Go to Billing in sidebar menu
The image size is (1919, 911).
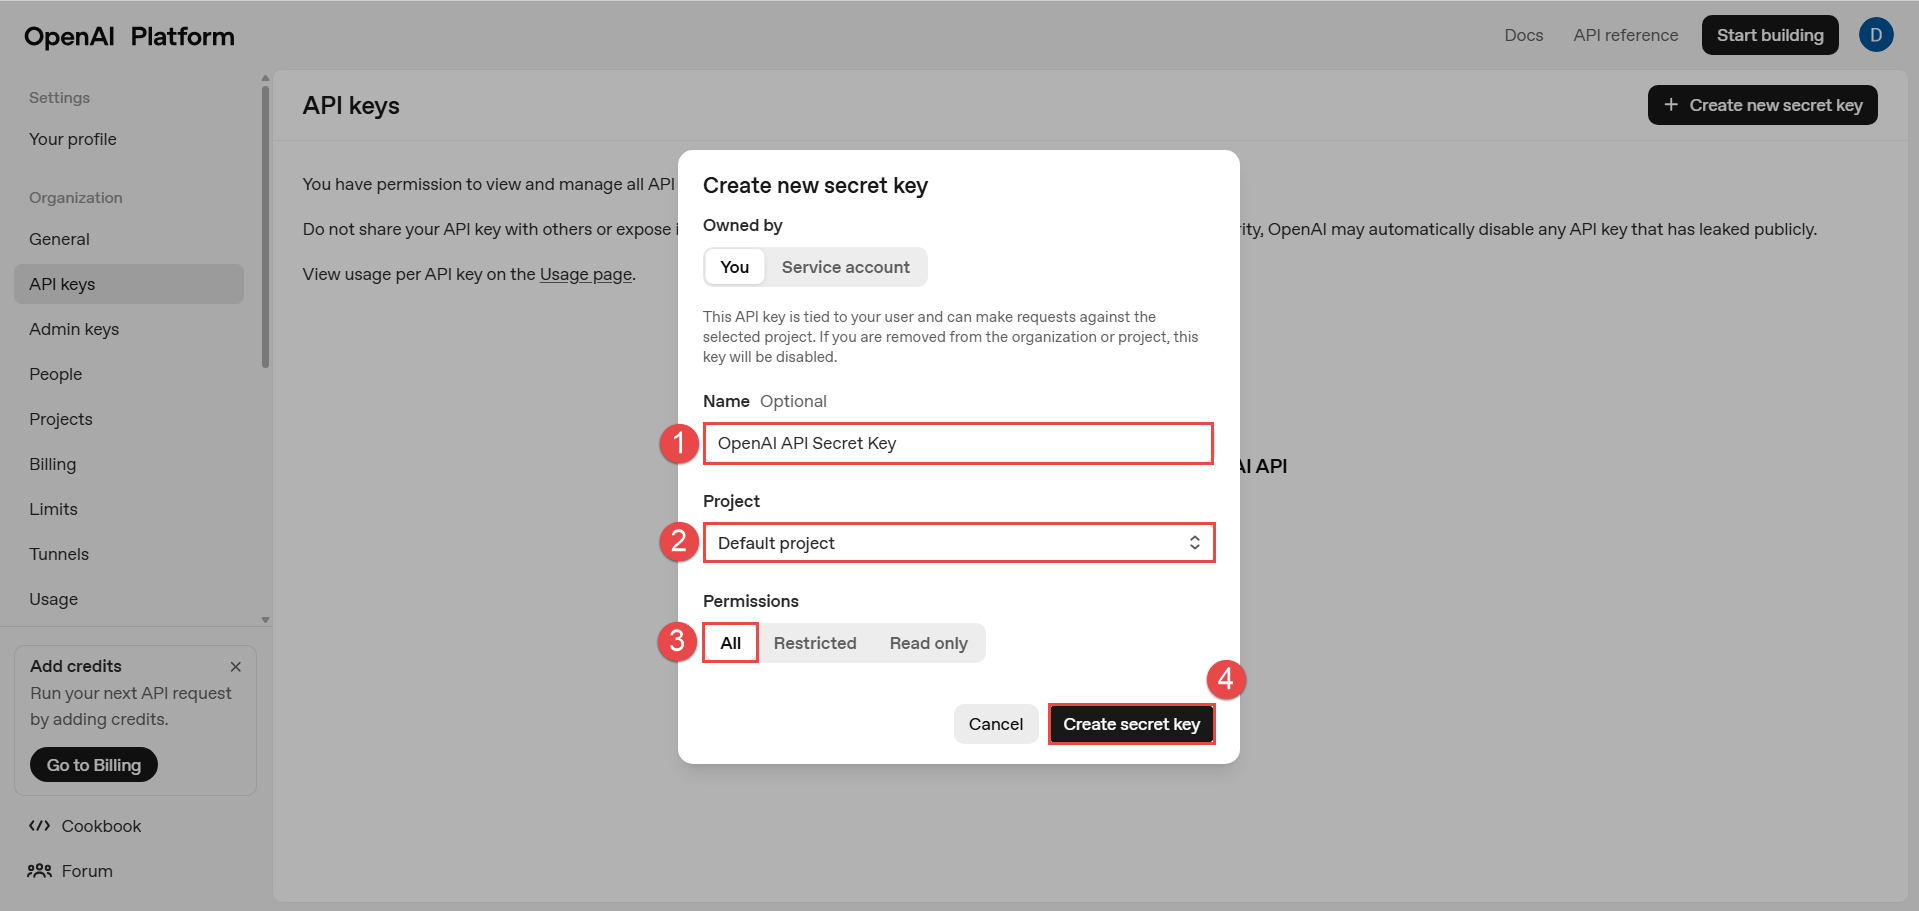click(x=53, y=464)
